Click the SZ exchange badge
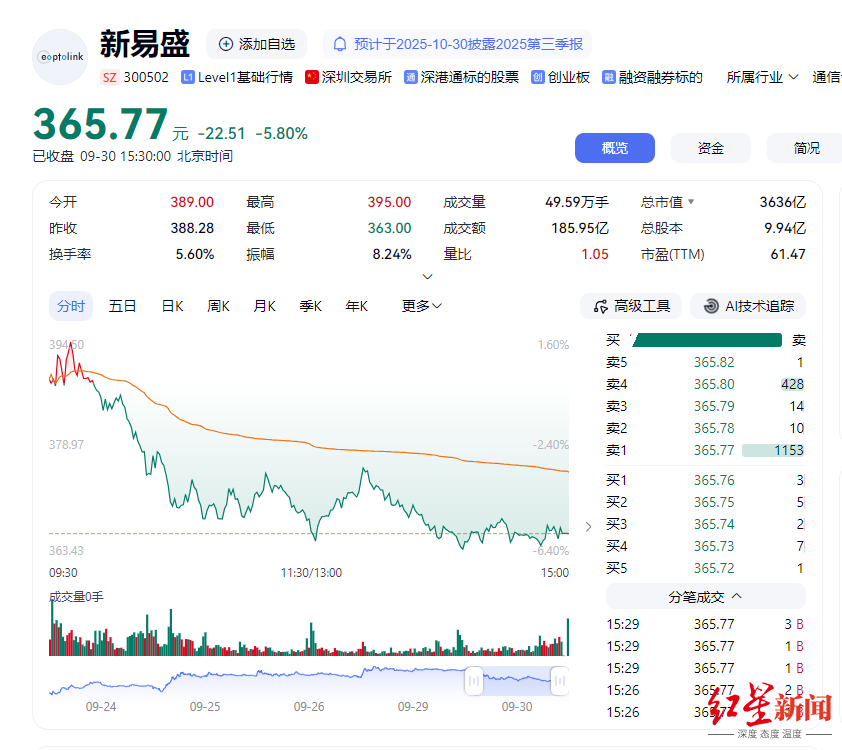842x750 pixels. (108, 76)
